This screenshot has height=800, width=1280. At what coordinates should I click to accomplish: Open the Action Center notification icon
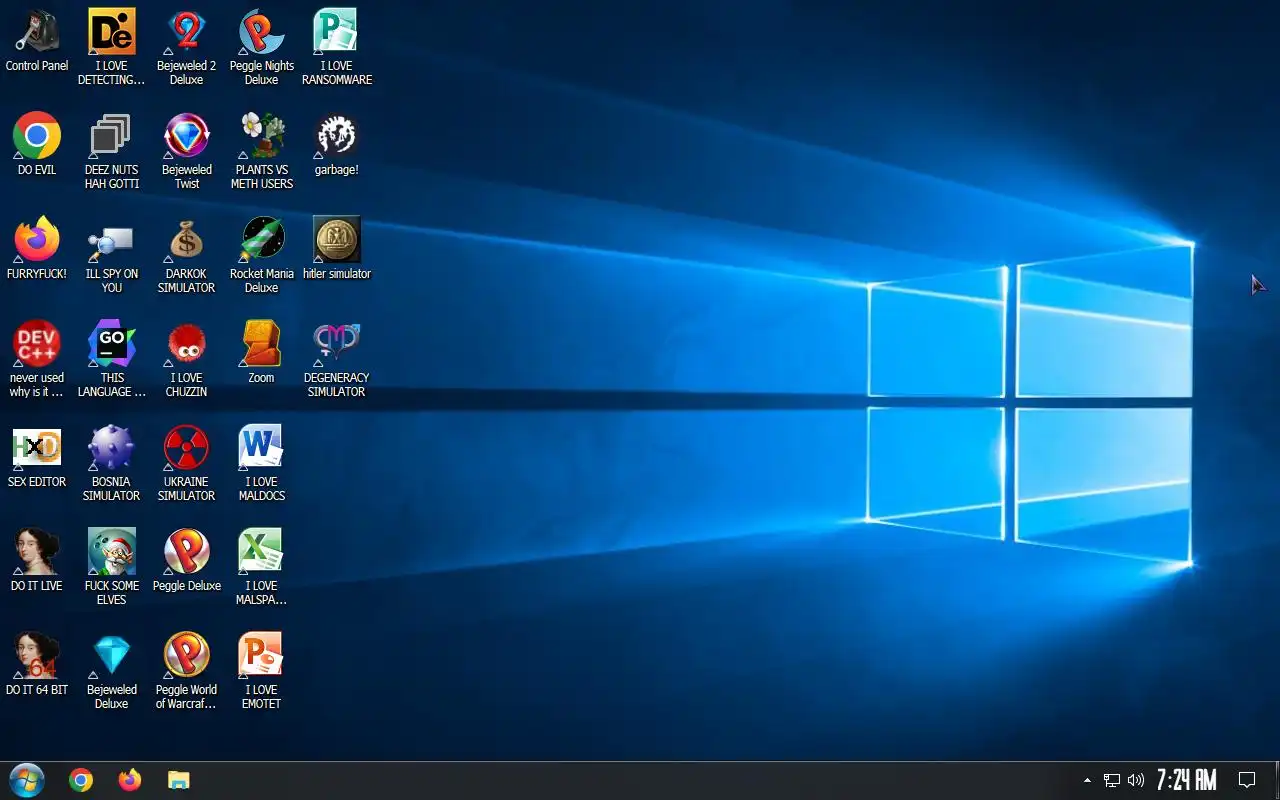pos(1247,780)
